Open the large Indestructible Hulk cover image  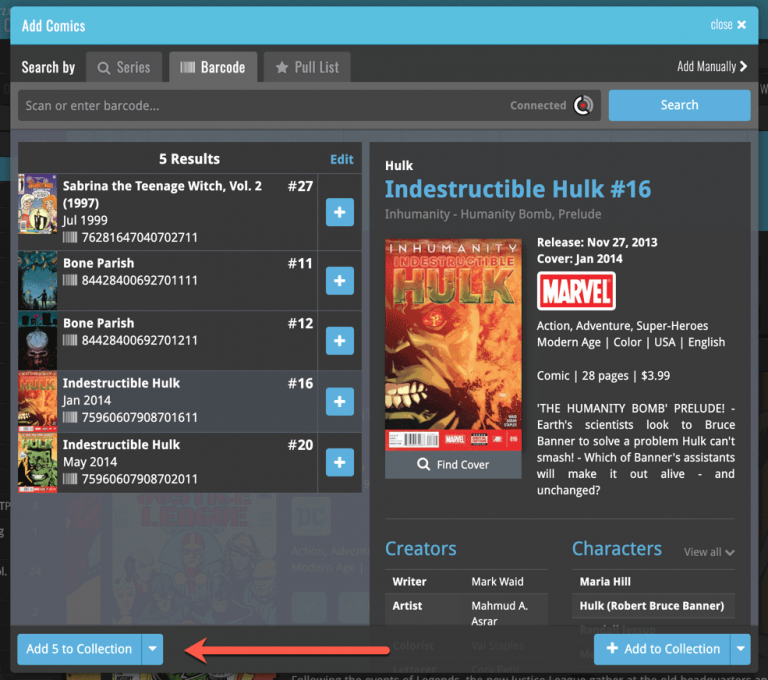click(453, 344)
